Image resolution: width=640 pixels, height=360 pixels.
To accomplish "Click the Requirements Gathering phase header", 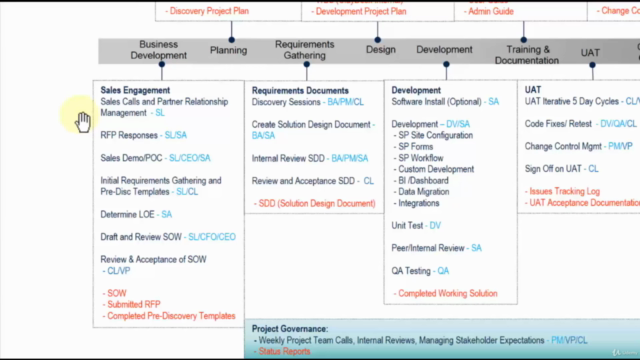I will click(304, 50).
